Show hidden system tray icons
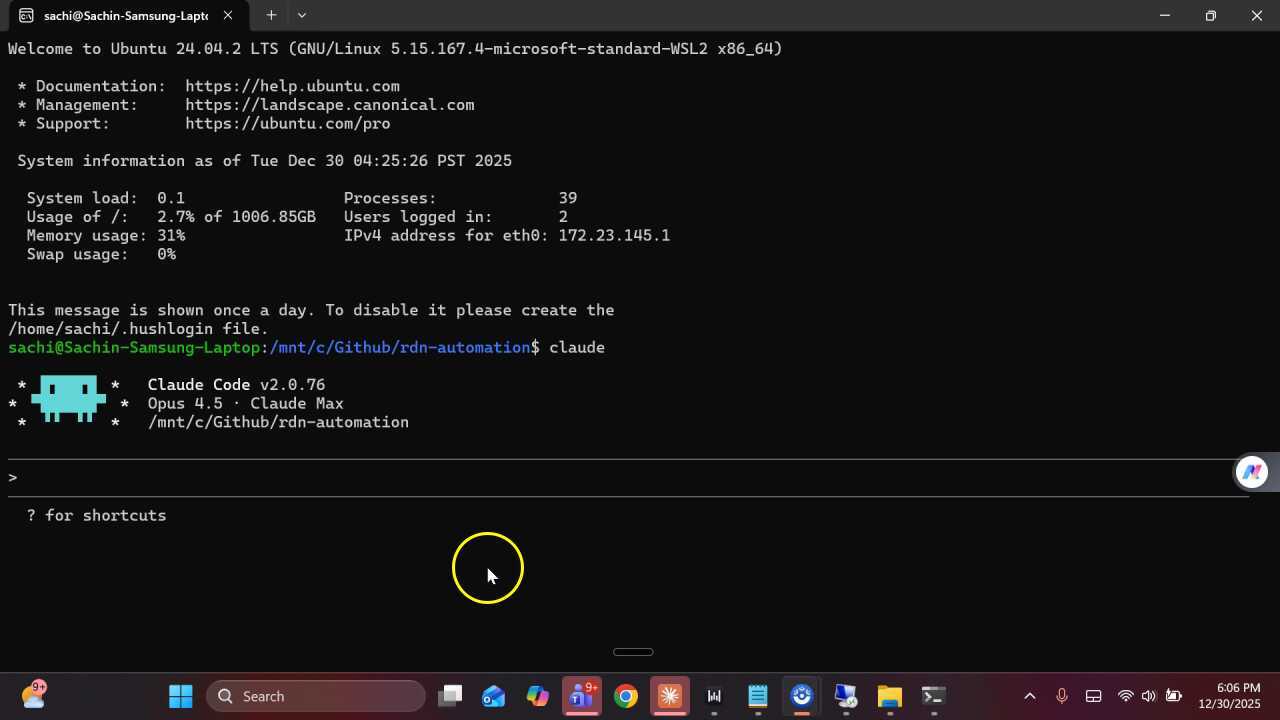Screen dimensions: 1280x720 tap(1030, 696)
